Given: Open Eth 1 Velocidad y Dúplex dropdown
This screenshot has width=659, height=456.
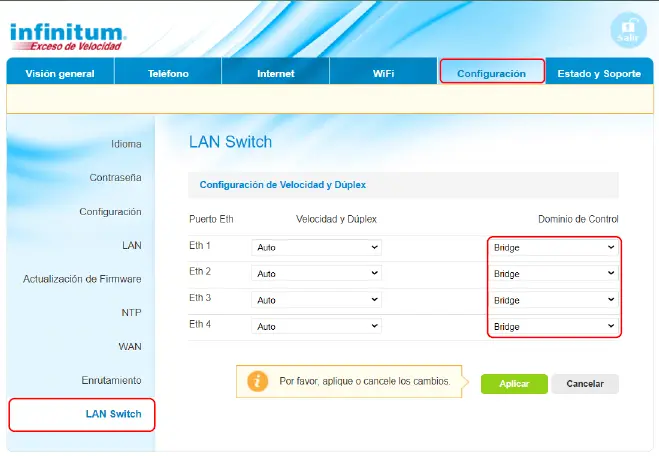Looking at the screenshot, I should pyautogui.click(x=316, y=247).
